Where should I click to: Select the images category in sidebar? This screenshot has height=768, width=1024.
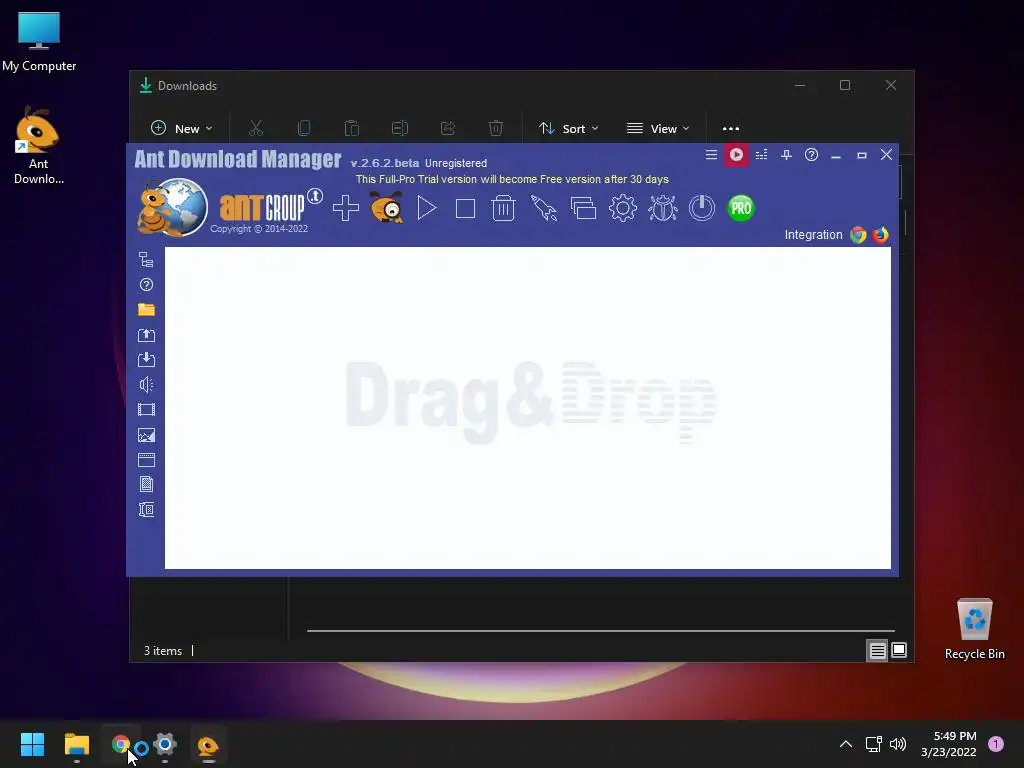tap(146, 435)
